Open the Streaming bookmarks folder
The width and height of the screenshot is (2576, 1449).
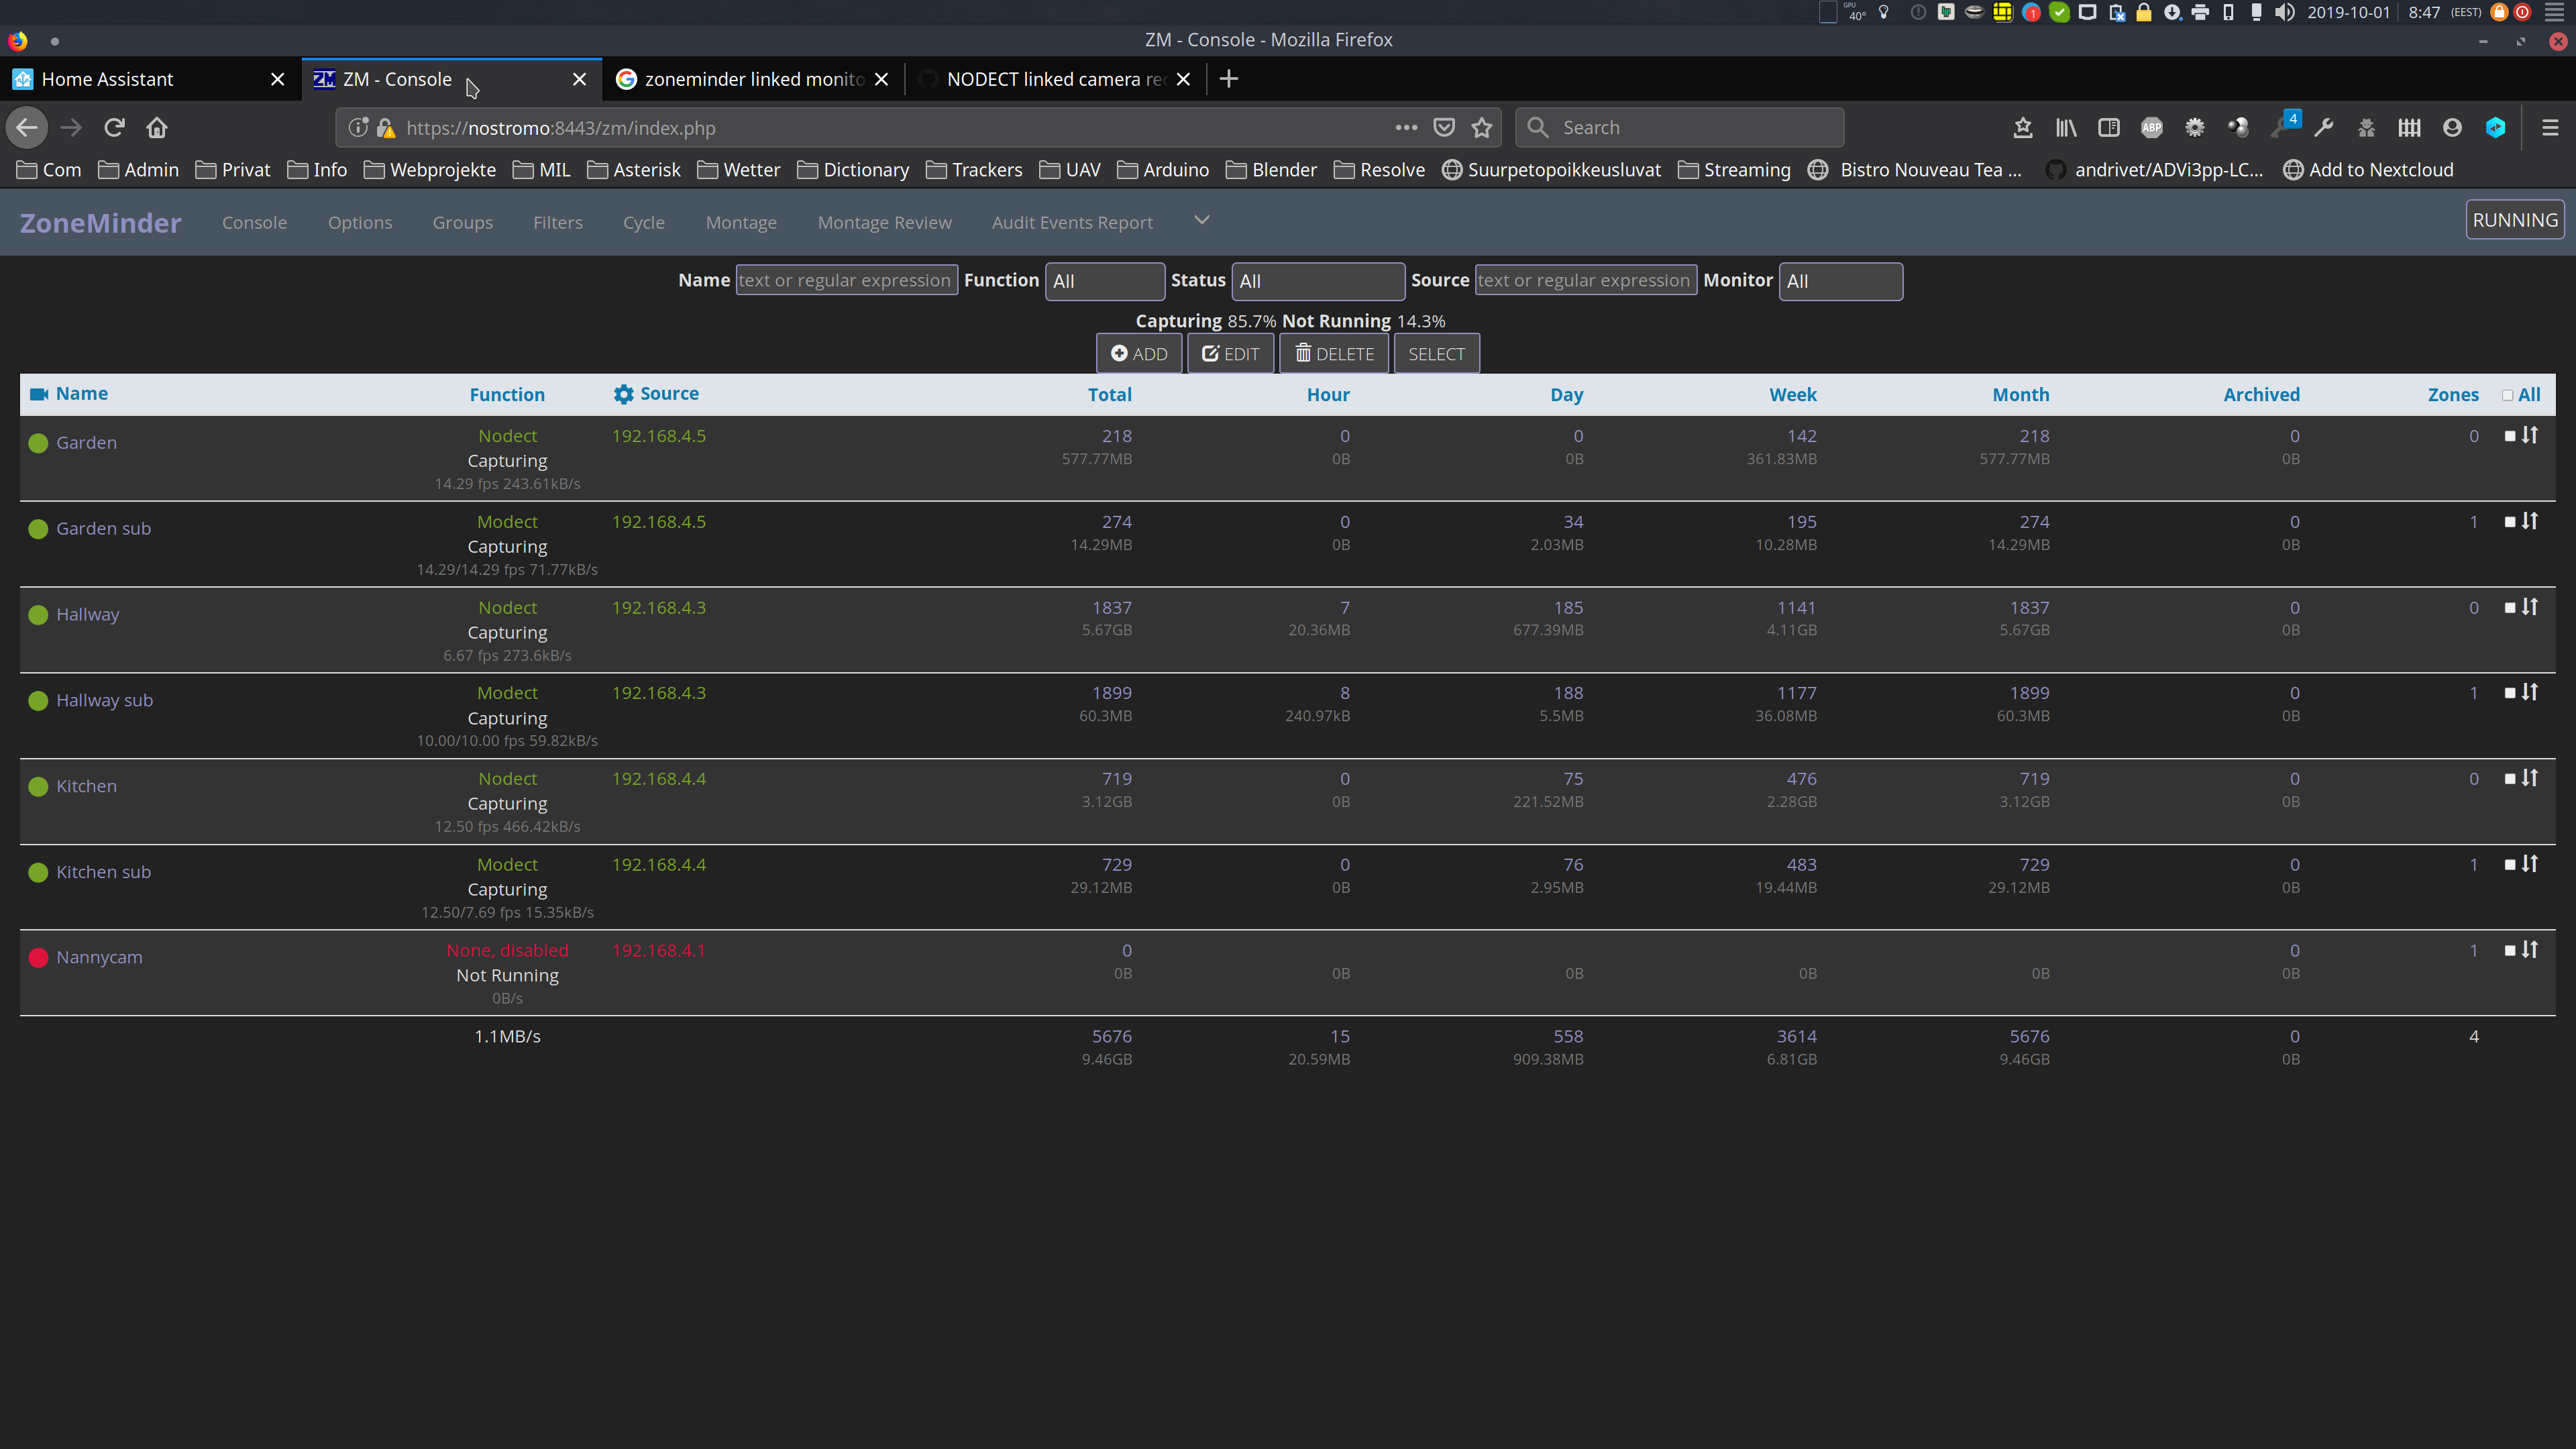1734,170
